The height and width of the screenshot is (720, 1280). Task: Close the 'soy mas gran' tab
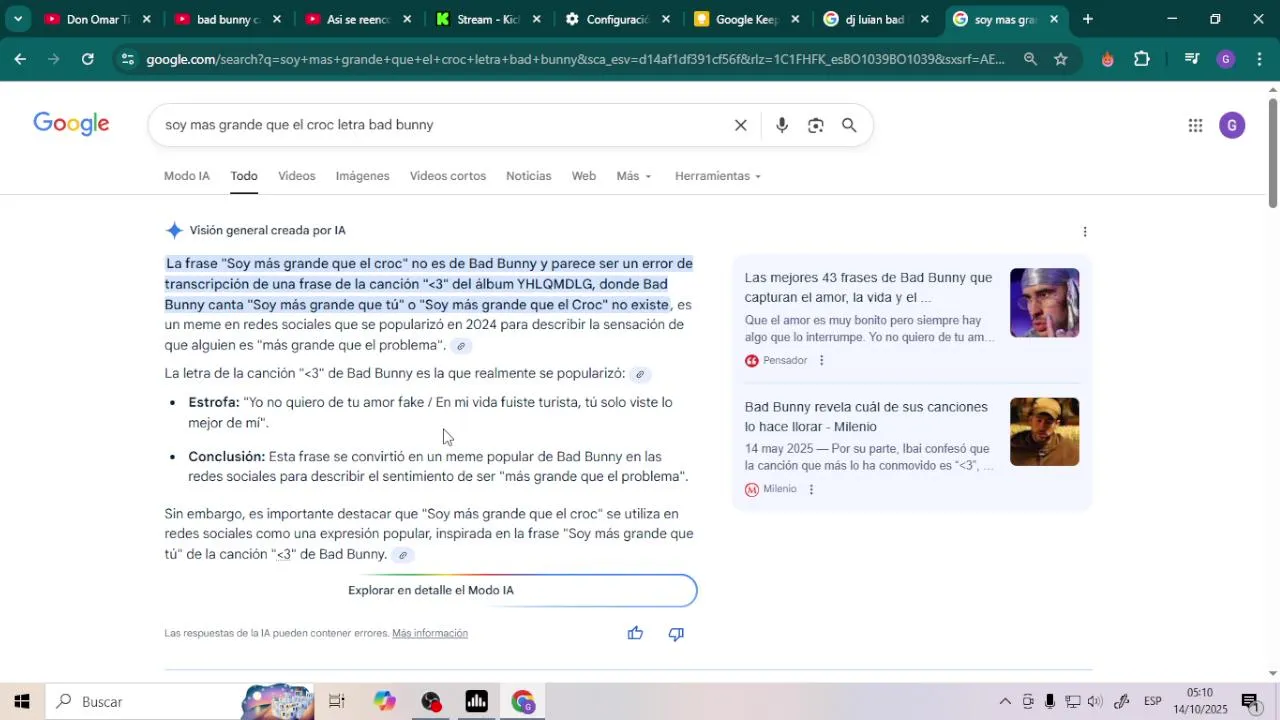point(1053,19)
